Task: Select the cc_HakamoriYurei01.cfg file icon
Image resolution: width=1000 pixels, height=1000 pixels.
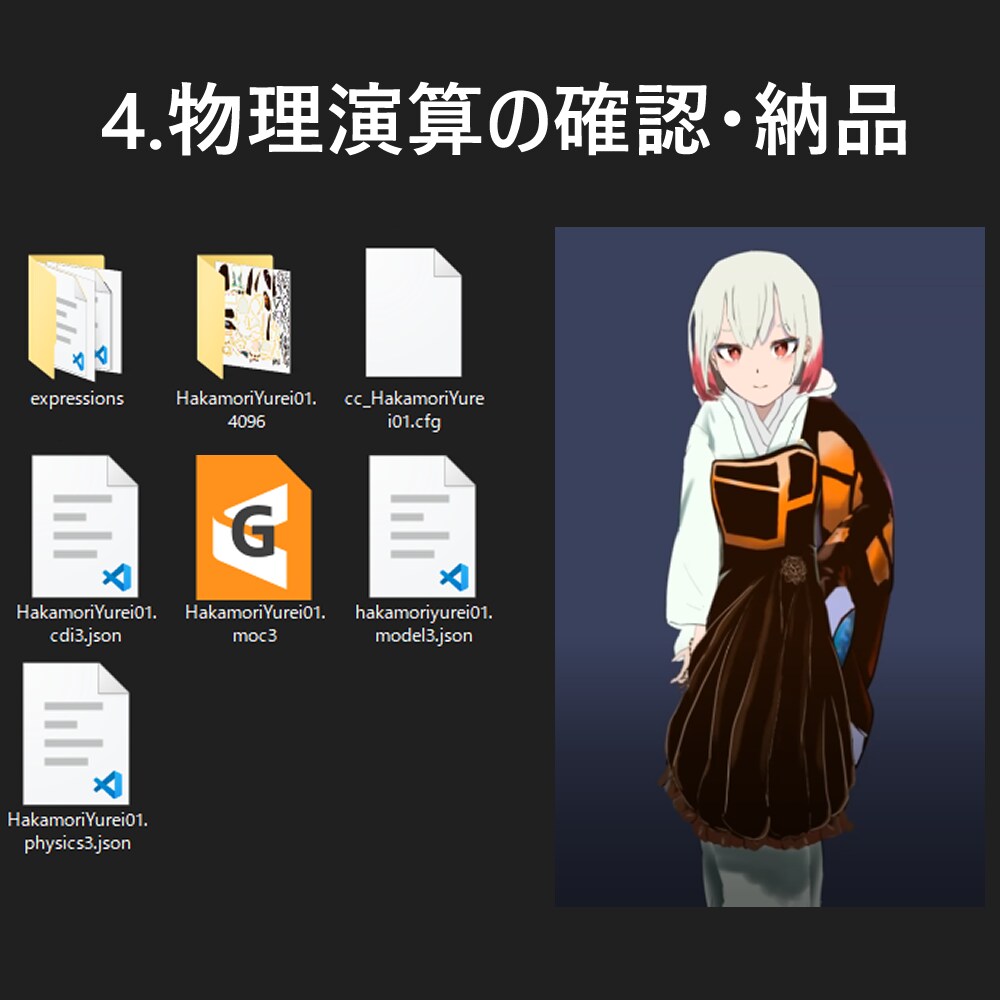Action: [x=413, y=312]
